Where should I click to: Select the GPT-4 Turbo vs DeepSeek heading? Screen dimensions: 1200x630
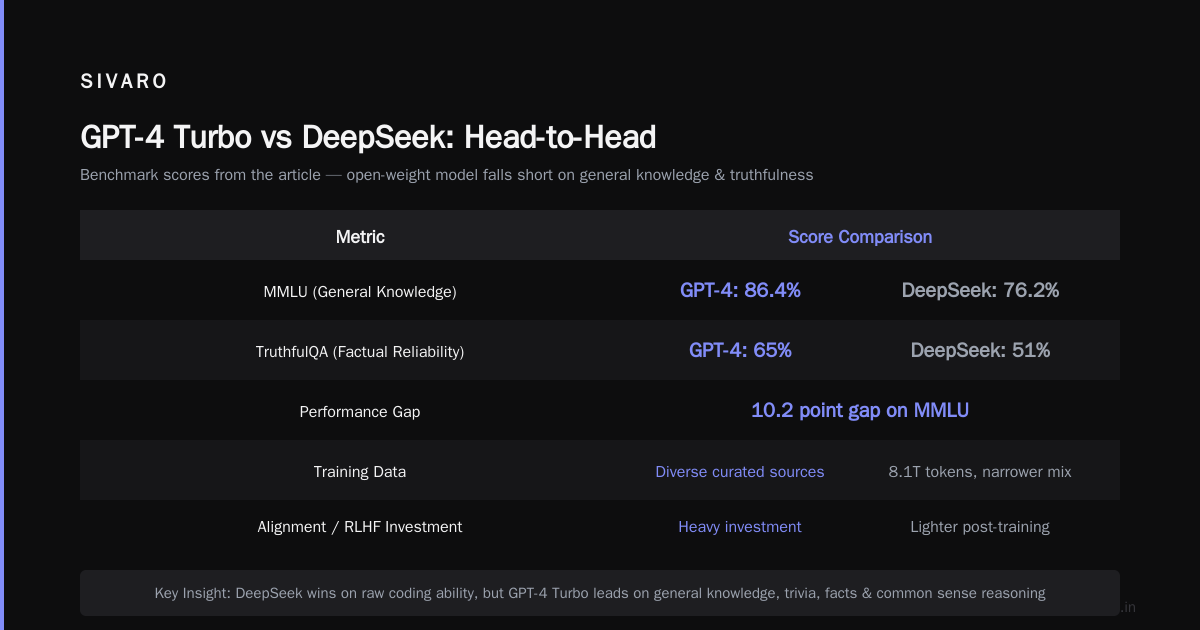[368, 137]
